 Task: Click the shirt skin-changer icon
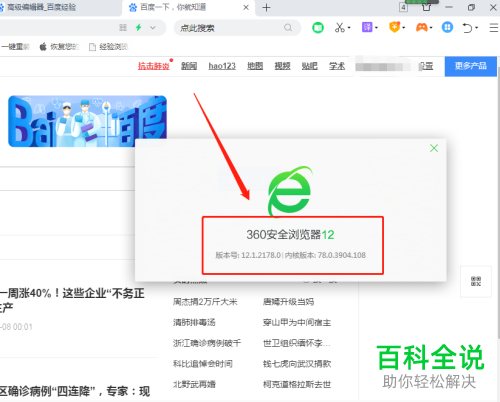tap(426, 7)
